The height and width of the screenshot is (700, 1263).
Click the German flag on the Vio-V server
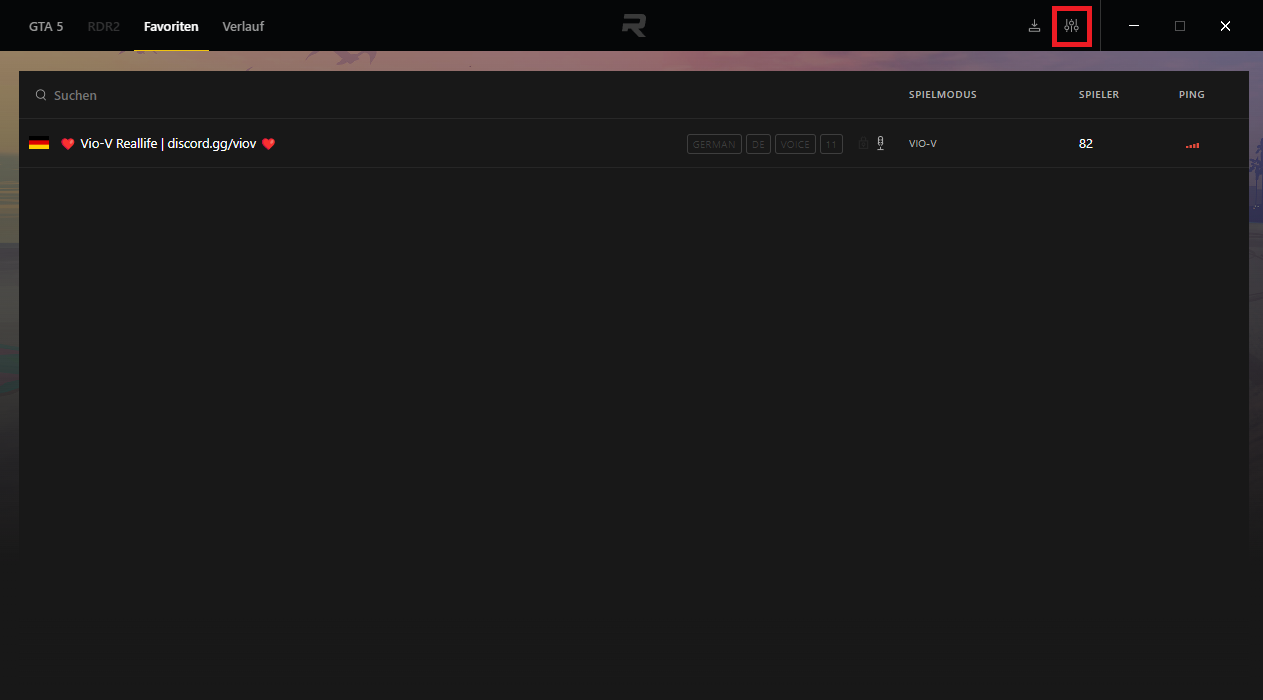pos(39,144)
